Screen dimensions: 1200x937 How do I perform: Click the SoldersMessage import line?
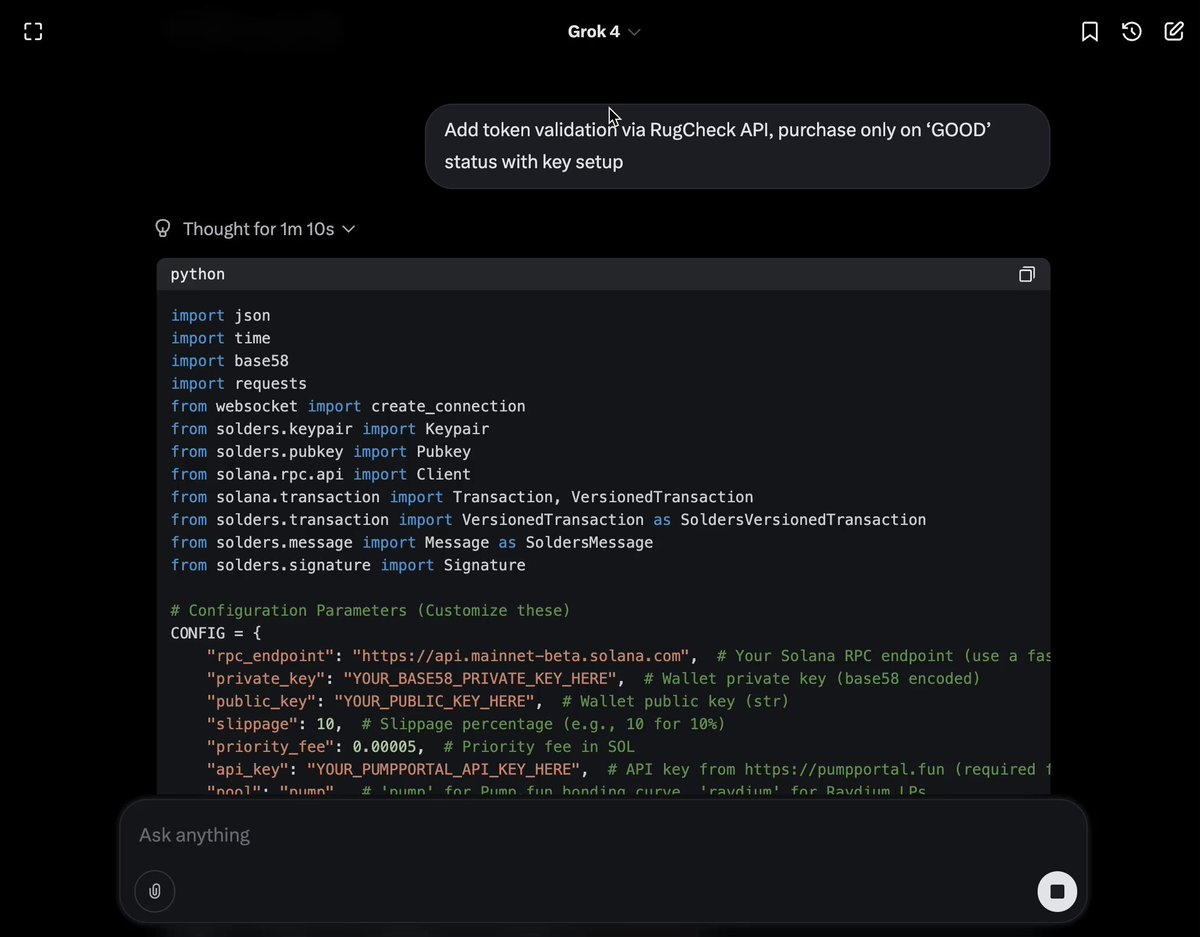click(412, 543)
